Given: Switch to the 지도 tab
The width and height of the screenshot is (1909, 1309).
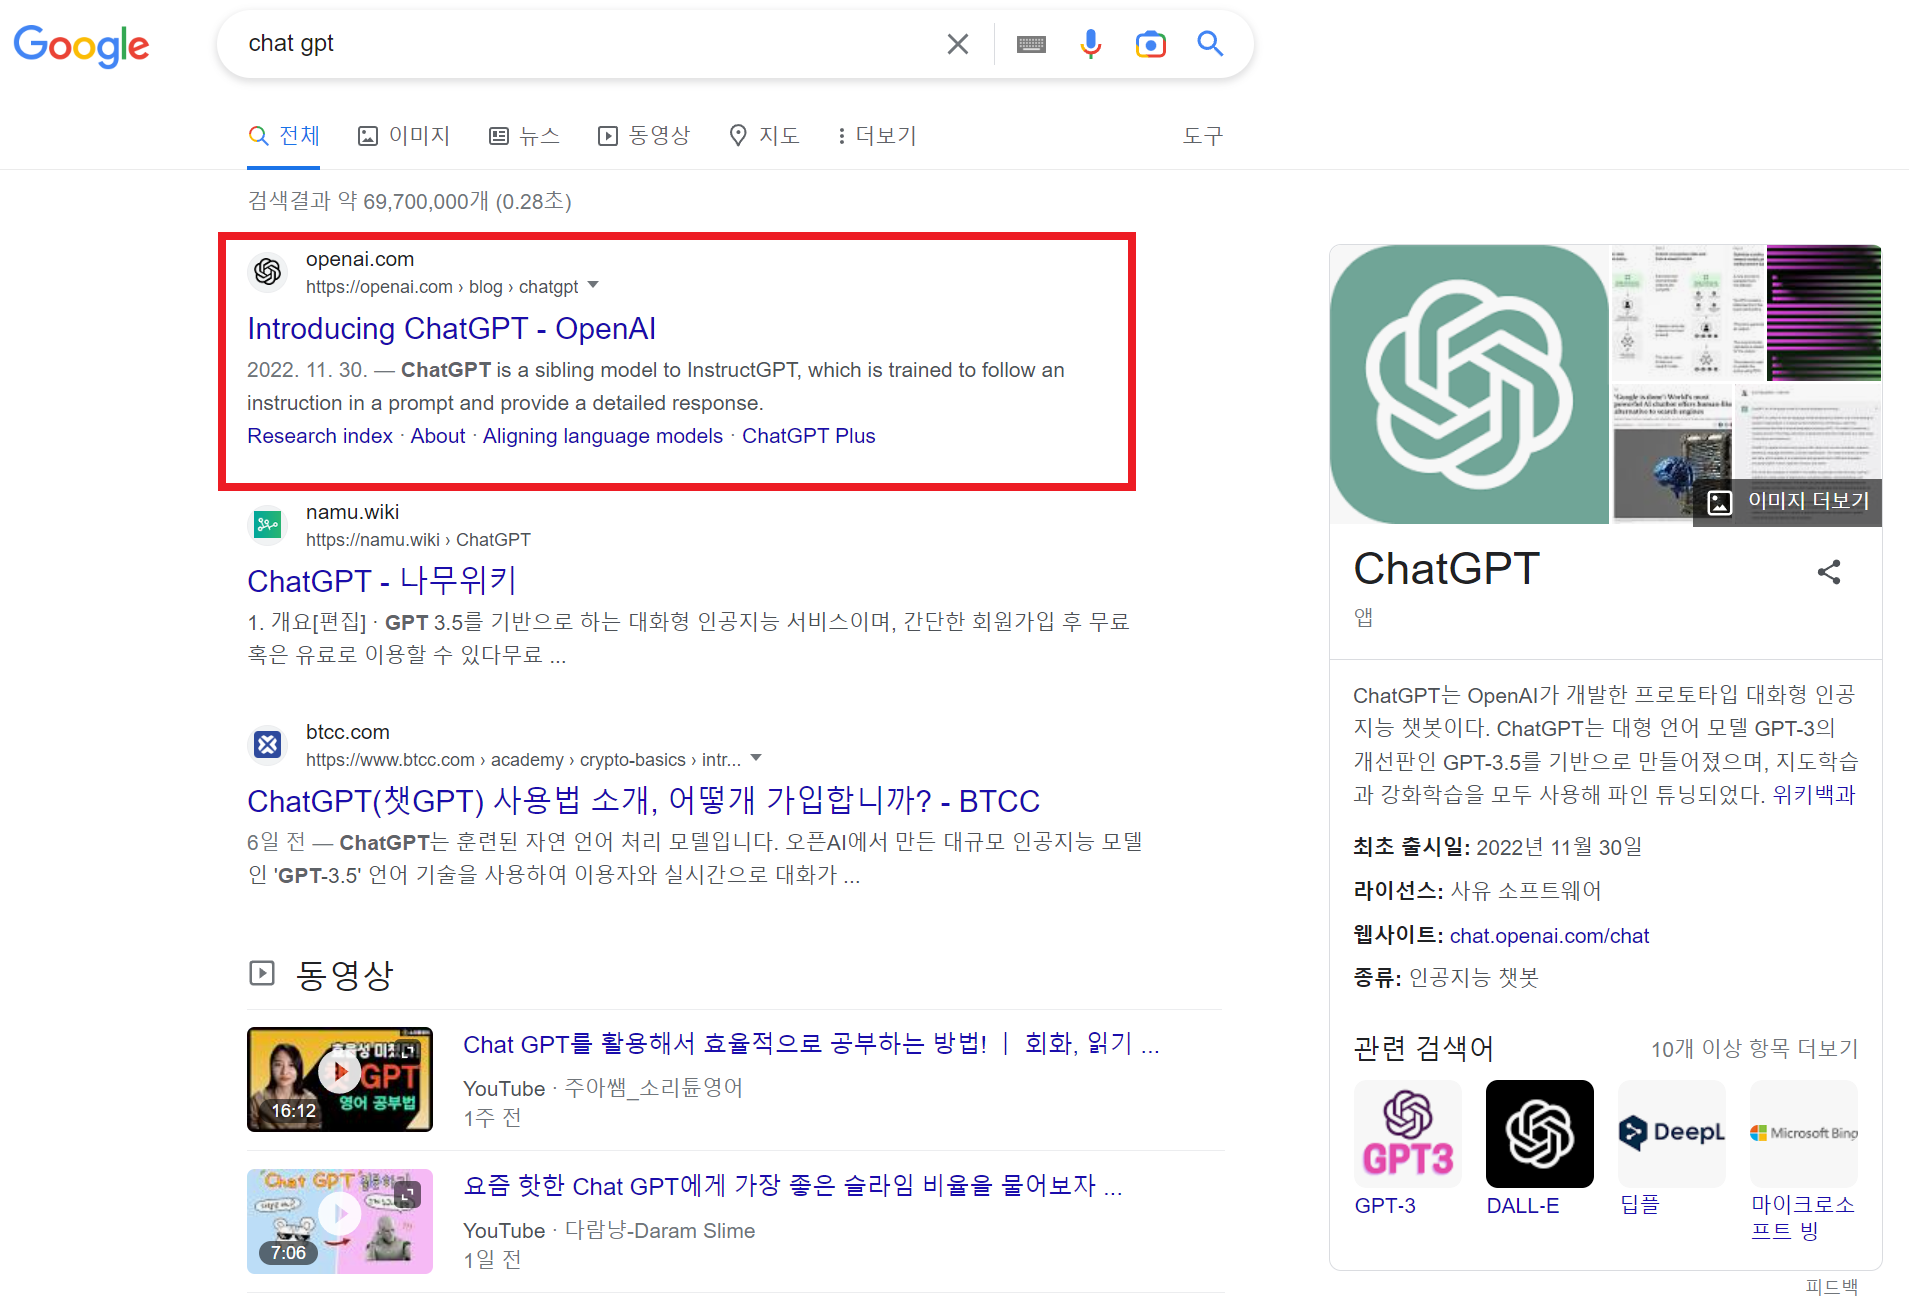Looking at the screenshot, I should [764, 136].
